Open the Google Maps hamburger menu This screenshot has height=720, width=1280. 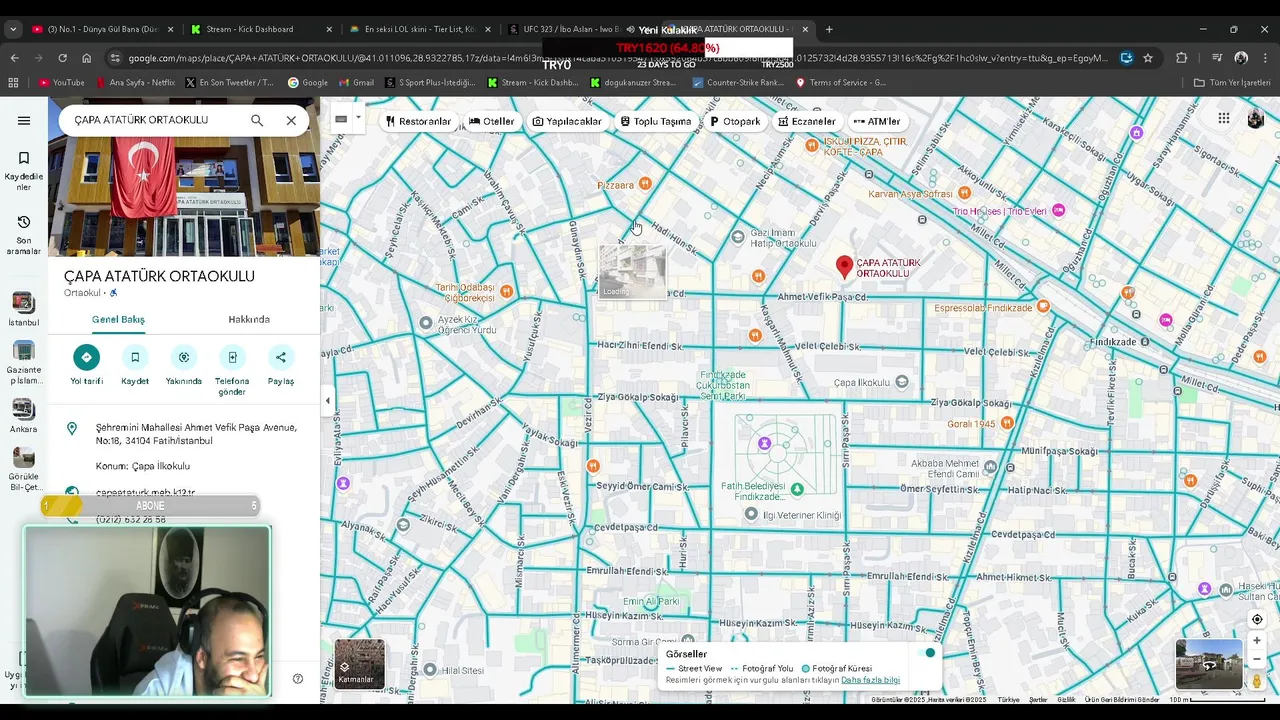(24, 121)
